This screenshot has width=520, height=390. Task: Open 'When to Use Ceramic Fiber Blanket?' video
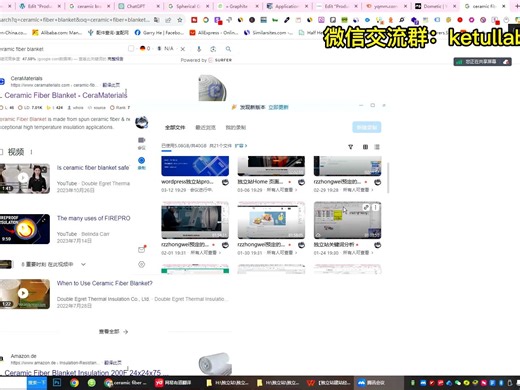coord(104,283)
